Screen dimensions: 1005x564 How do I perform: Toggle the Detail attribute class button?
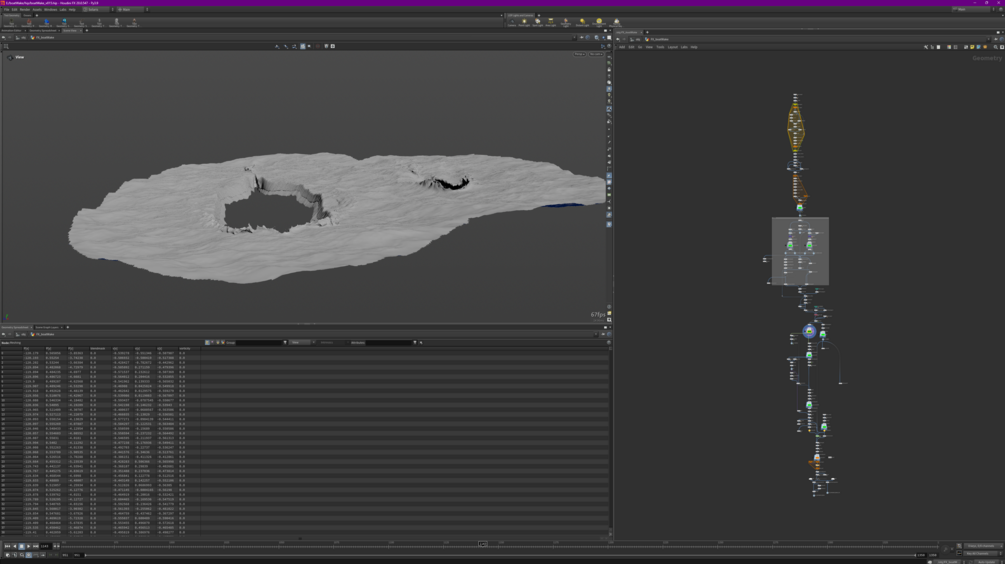222,342
